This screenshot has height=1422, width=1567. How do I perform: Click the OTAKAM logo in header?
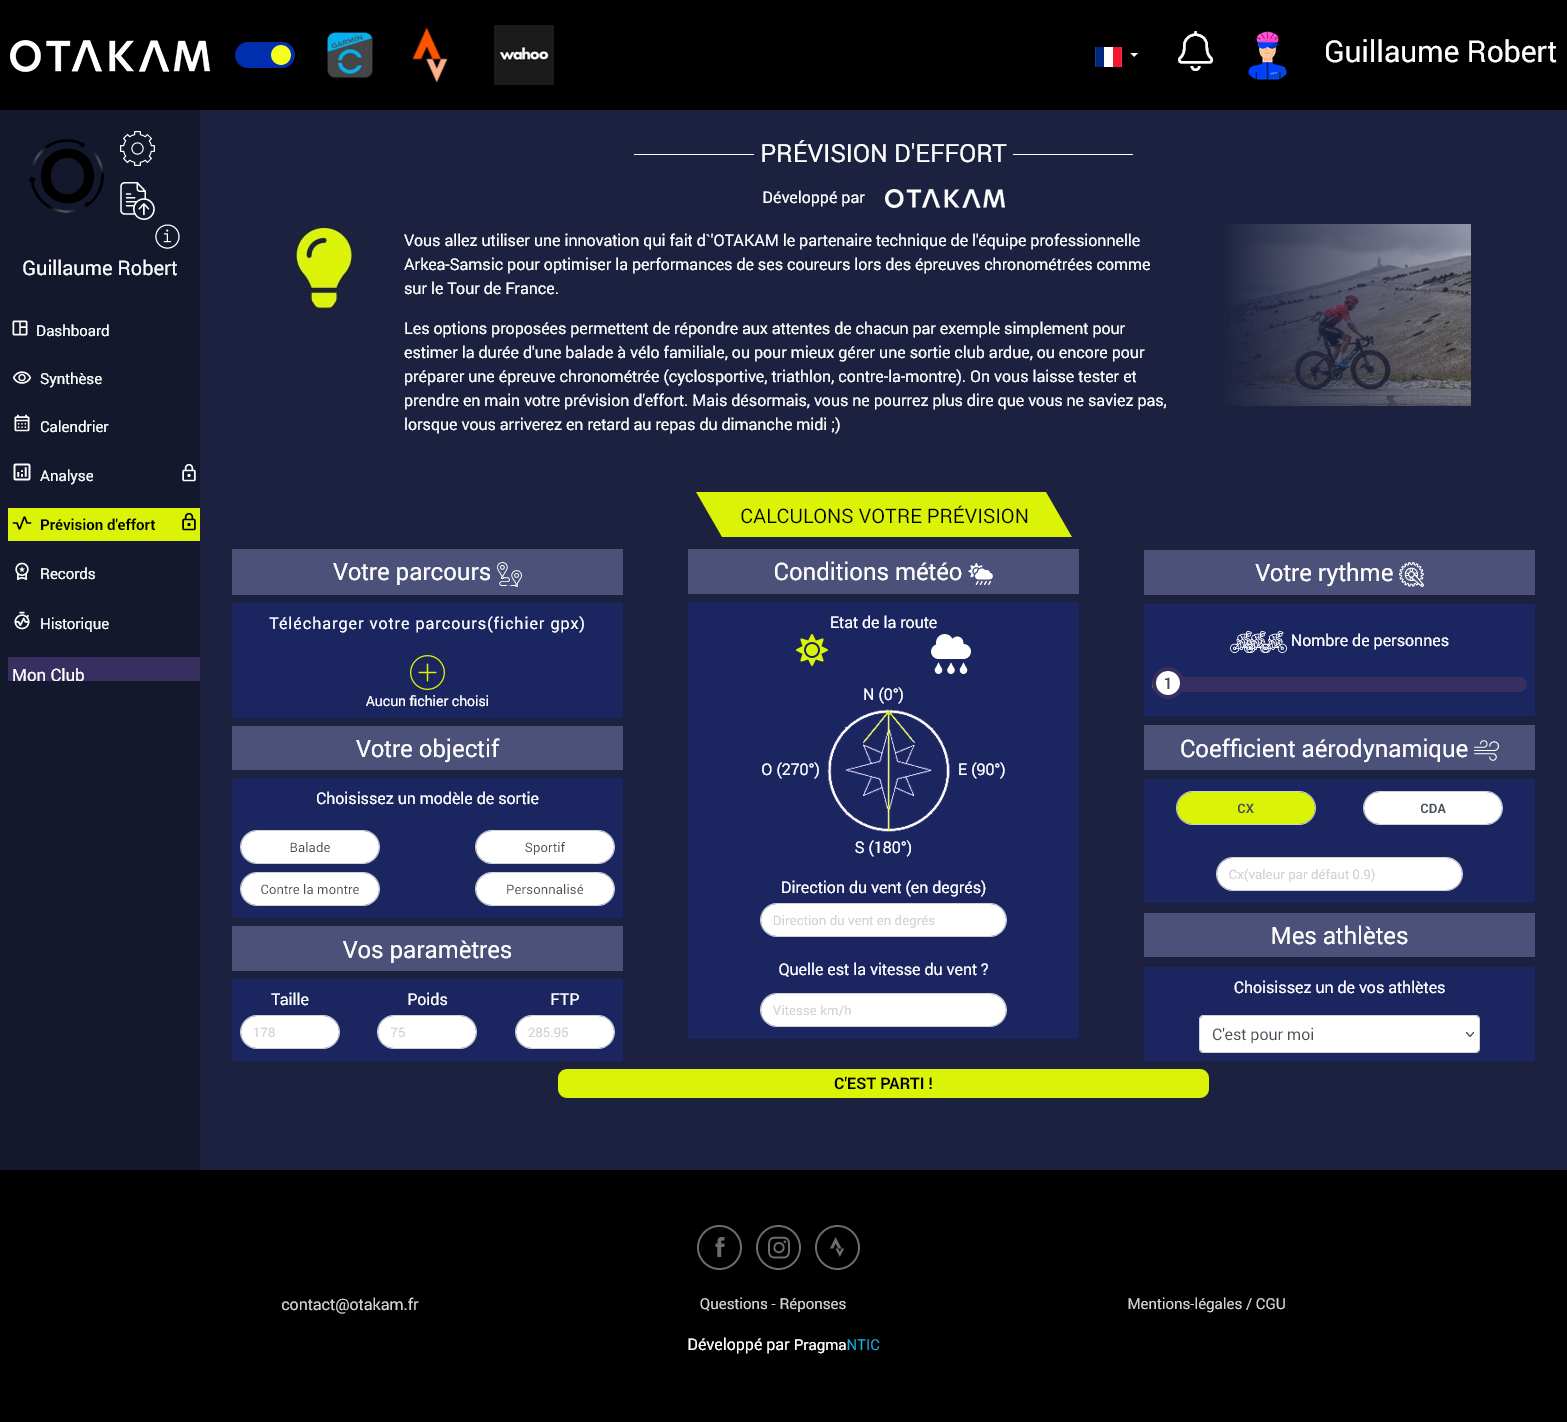click(x=110, y=56)
